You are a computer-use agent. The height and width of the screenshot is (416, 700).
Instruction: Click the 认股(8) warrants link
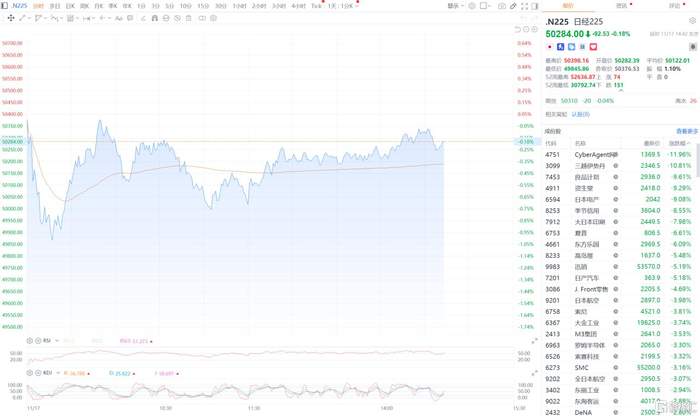tap(580, 114)
